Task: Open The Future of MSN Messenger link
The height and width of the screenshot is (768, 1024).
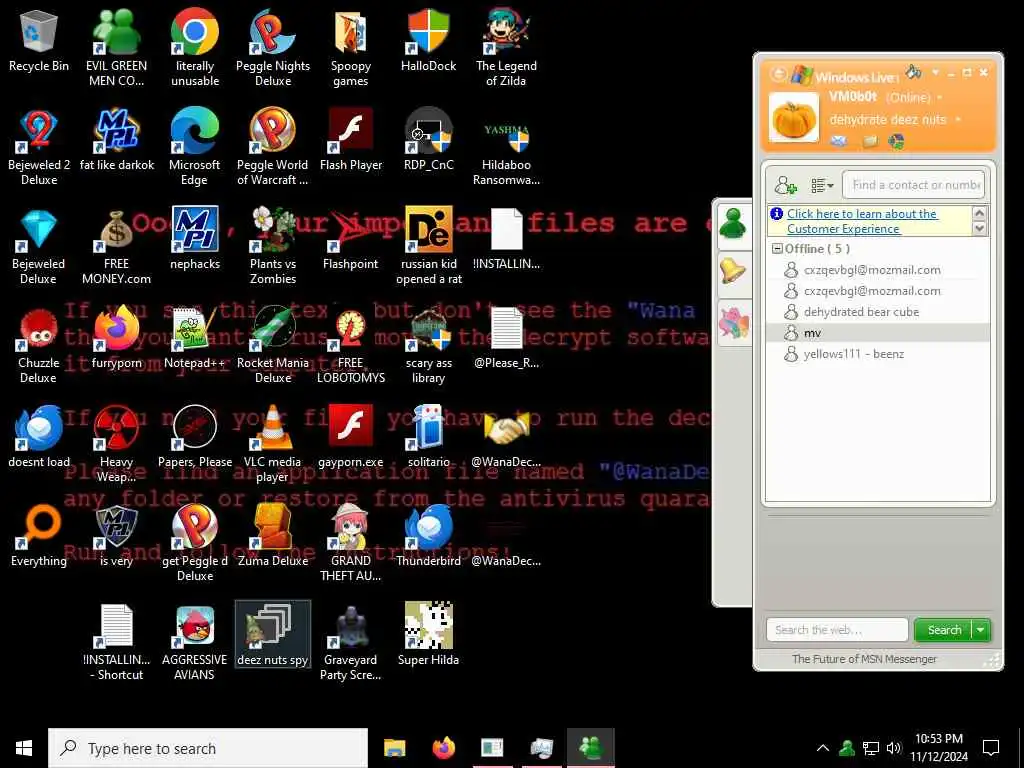Action: click(x=864, y=659)
